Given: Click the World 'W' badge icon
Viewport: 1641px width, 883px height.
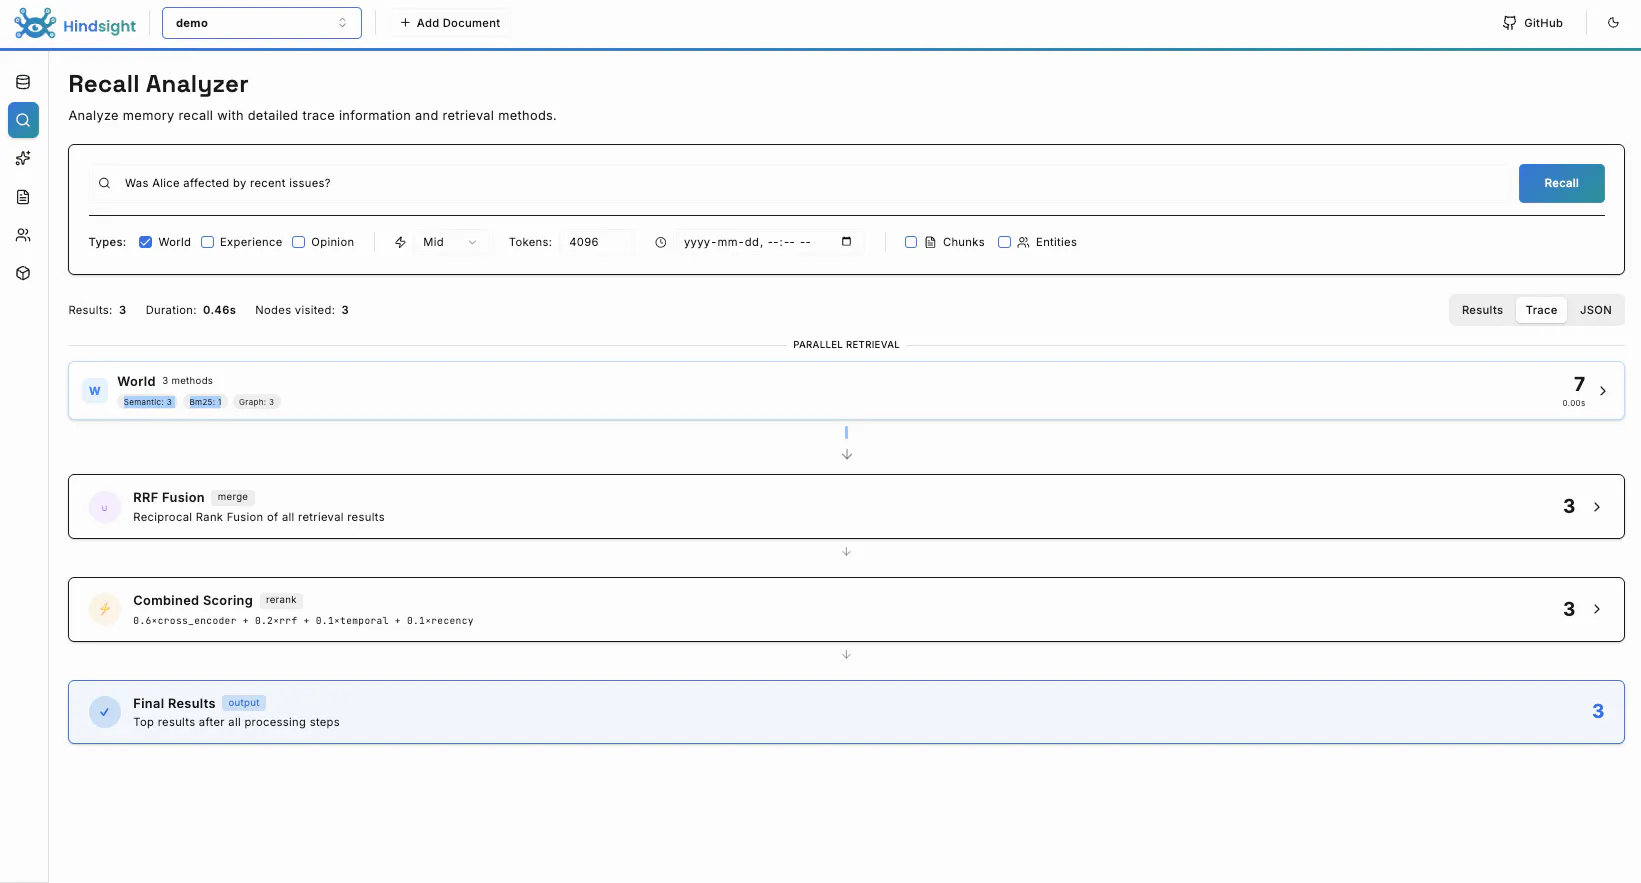Looking at the screenshot, I should pyautogui.click(x=95, y=391).
